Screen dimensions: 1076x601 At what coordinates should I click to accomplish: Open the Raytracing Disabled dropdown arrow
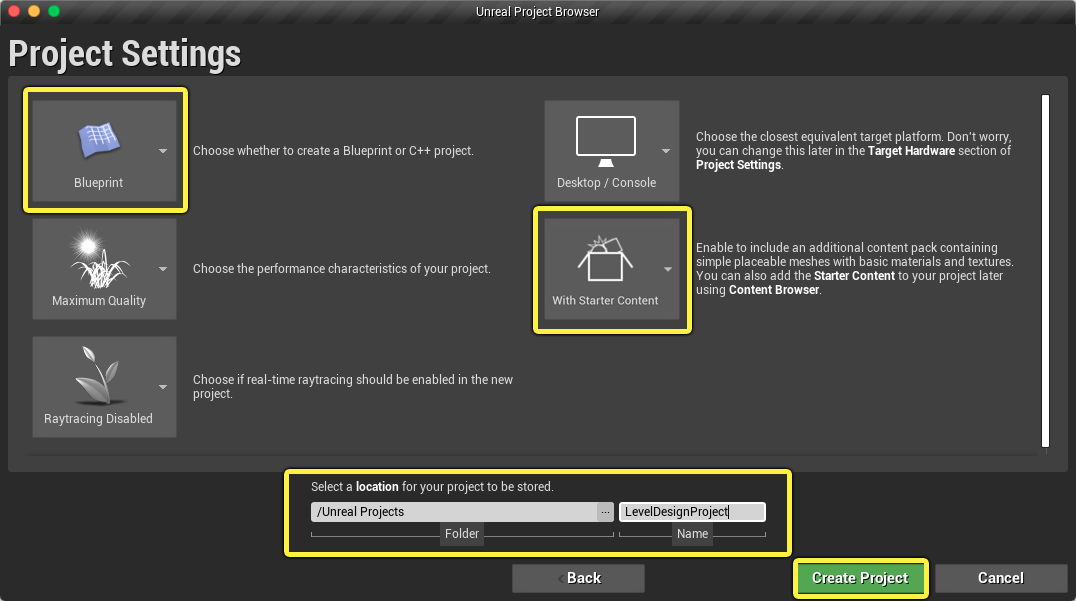tap(163, 387)
